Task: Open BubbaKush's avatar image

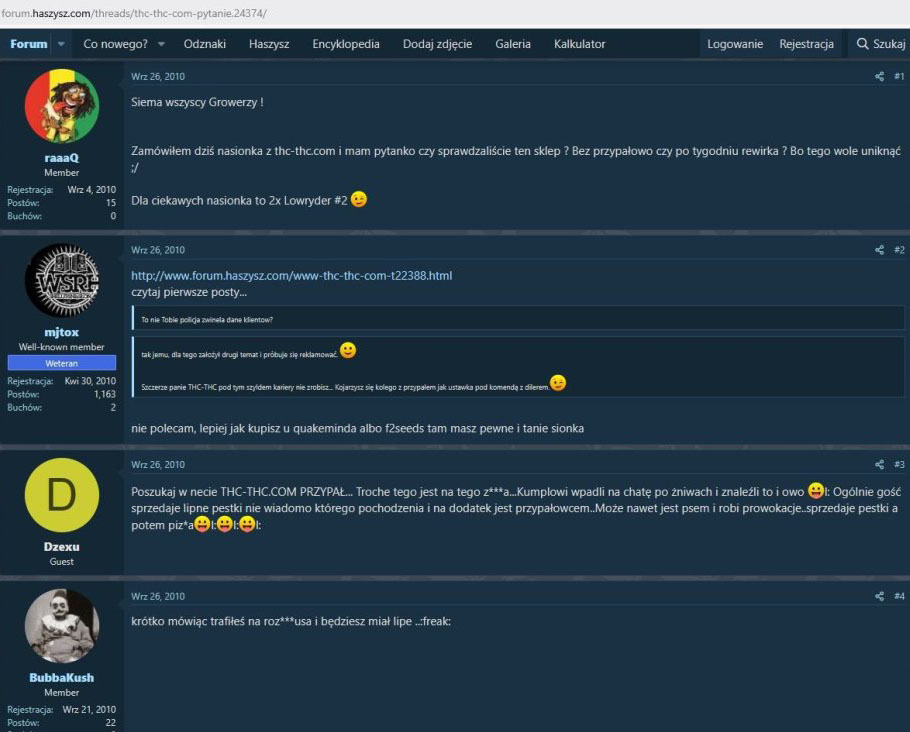Action: pos(62,626)
